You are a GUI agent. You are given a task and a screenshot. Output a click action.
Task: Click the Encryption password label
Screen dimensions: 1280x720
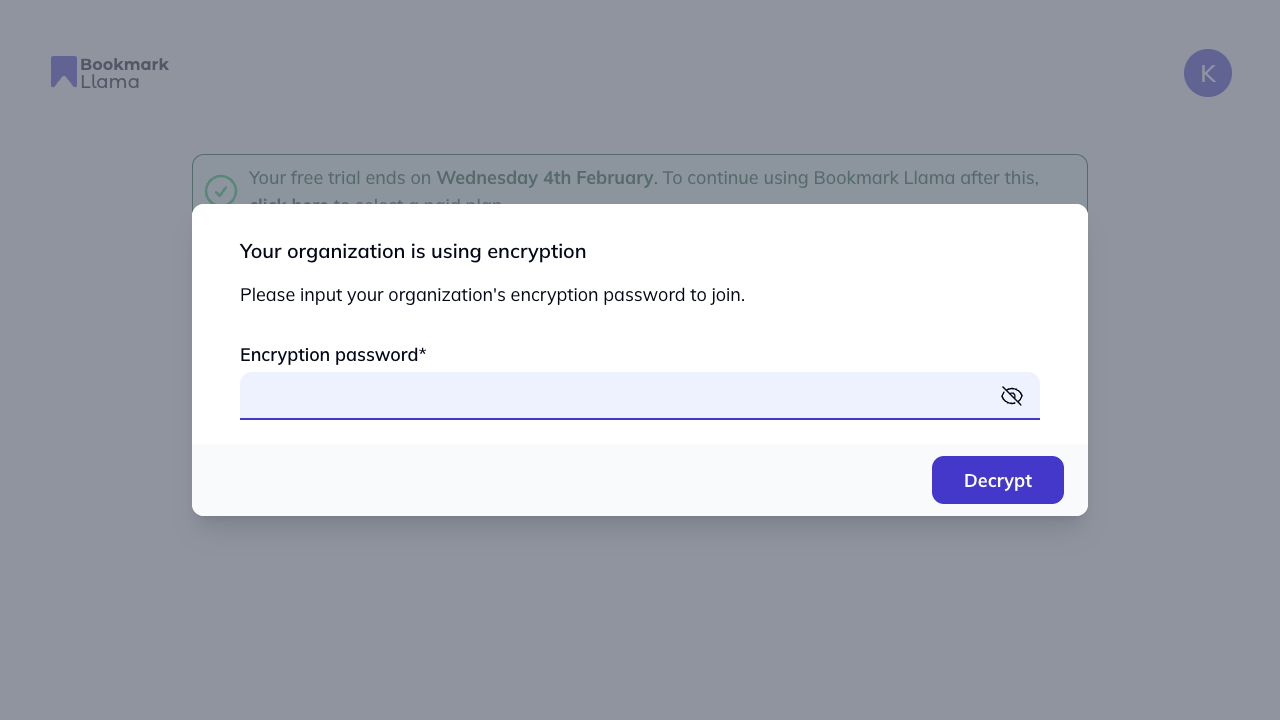[x=332, y=355]
